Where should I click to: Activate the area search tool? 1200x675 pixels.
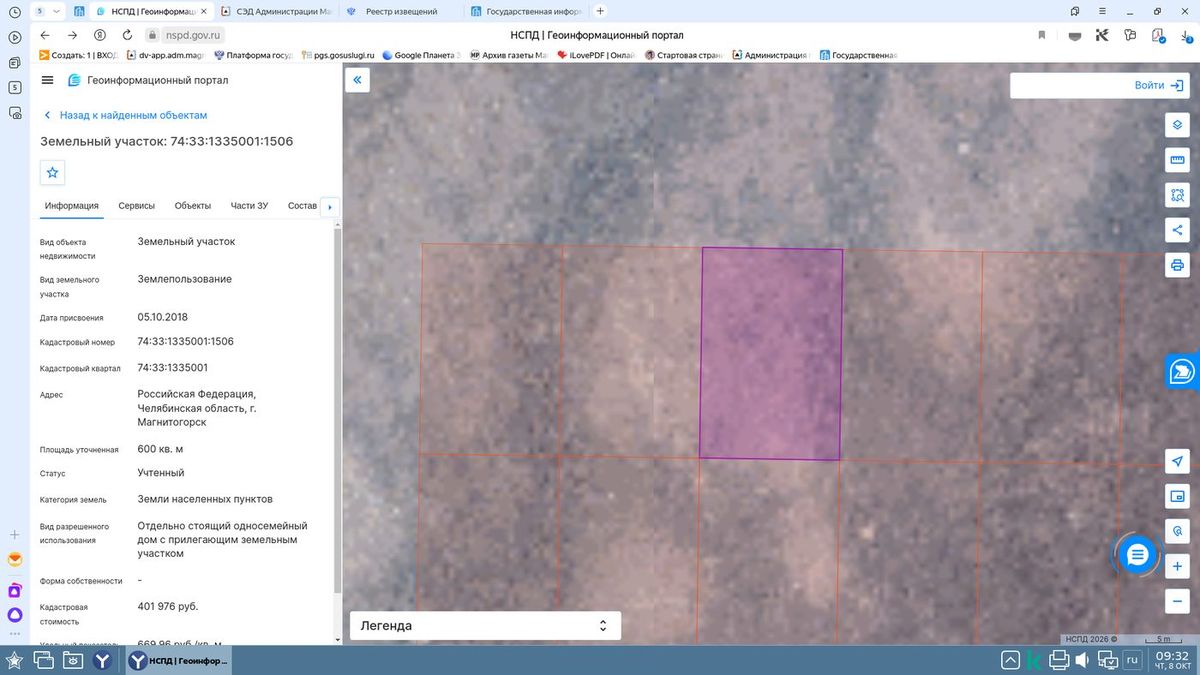tap(1177, 195)
